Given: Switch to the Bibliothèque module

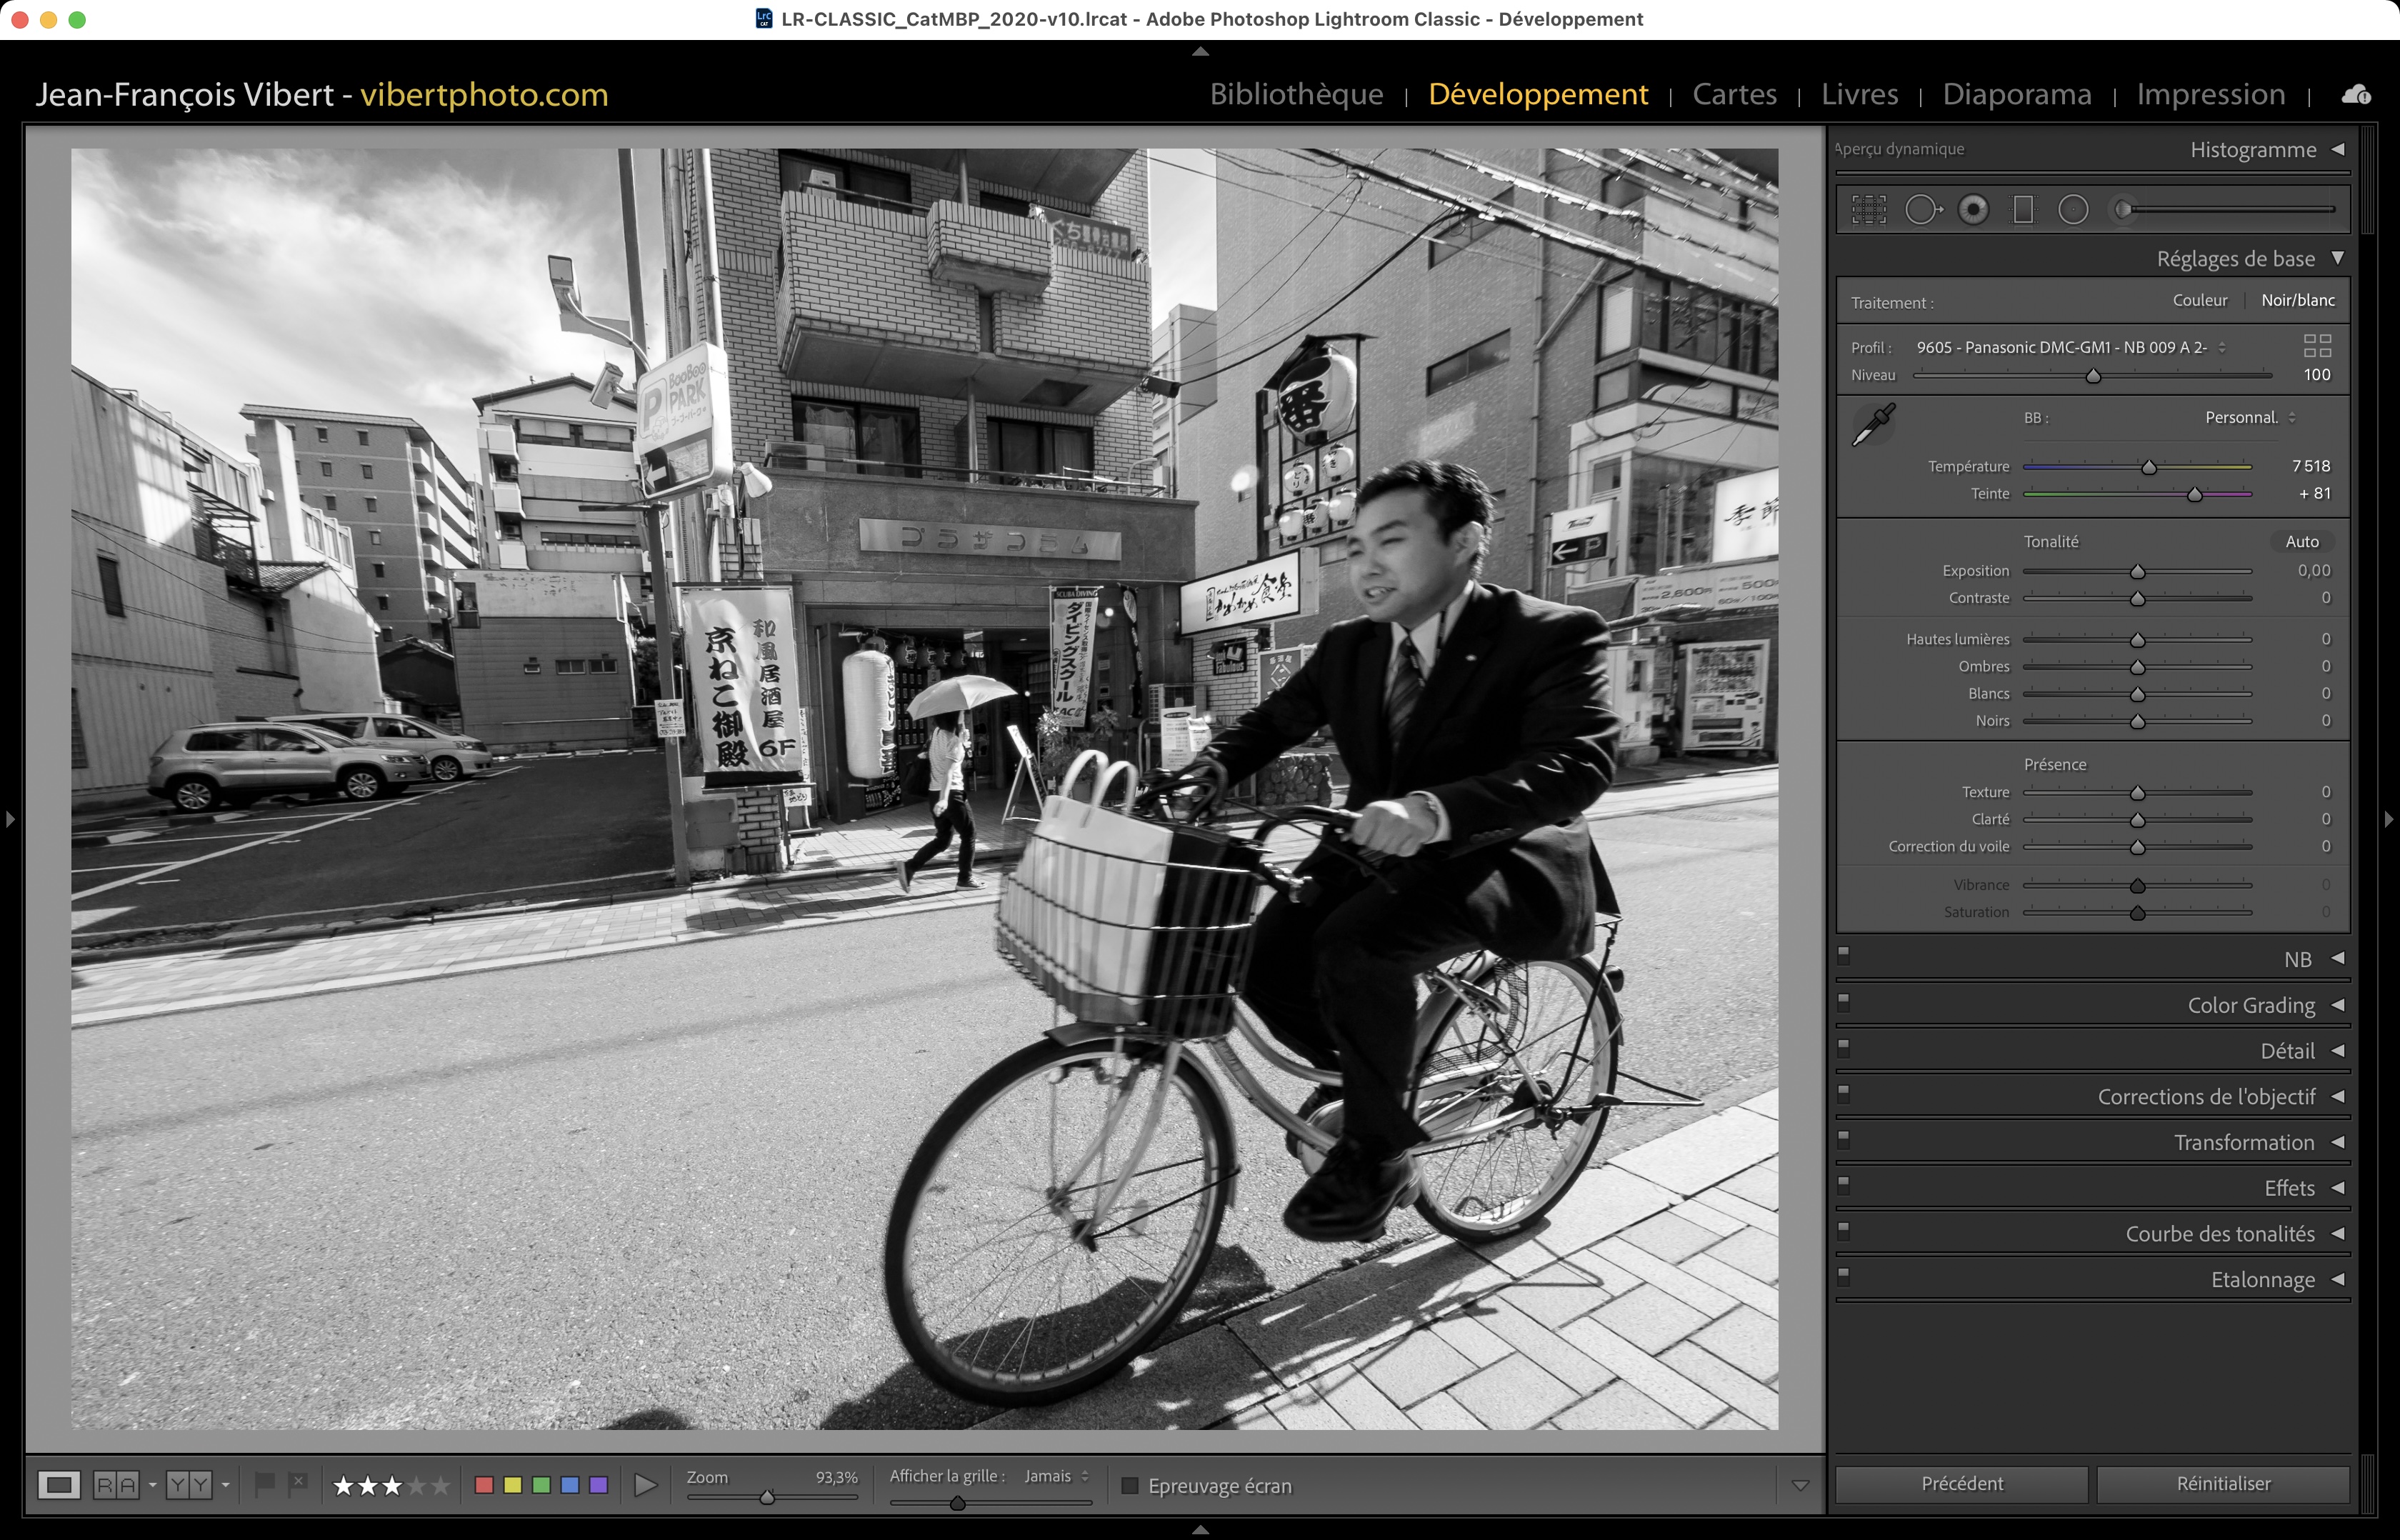Looking at the screenshot, I should coord(1296,94).
